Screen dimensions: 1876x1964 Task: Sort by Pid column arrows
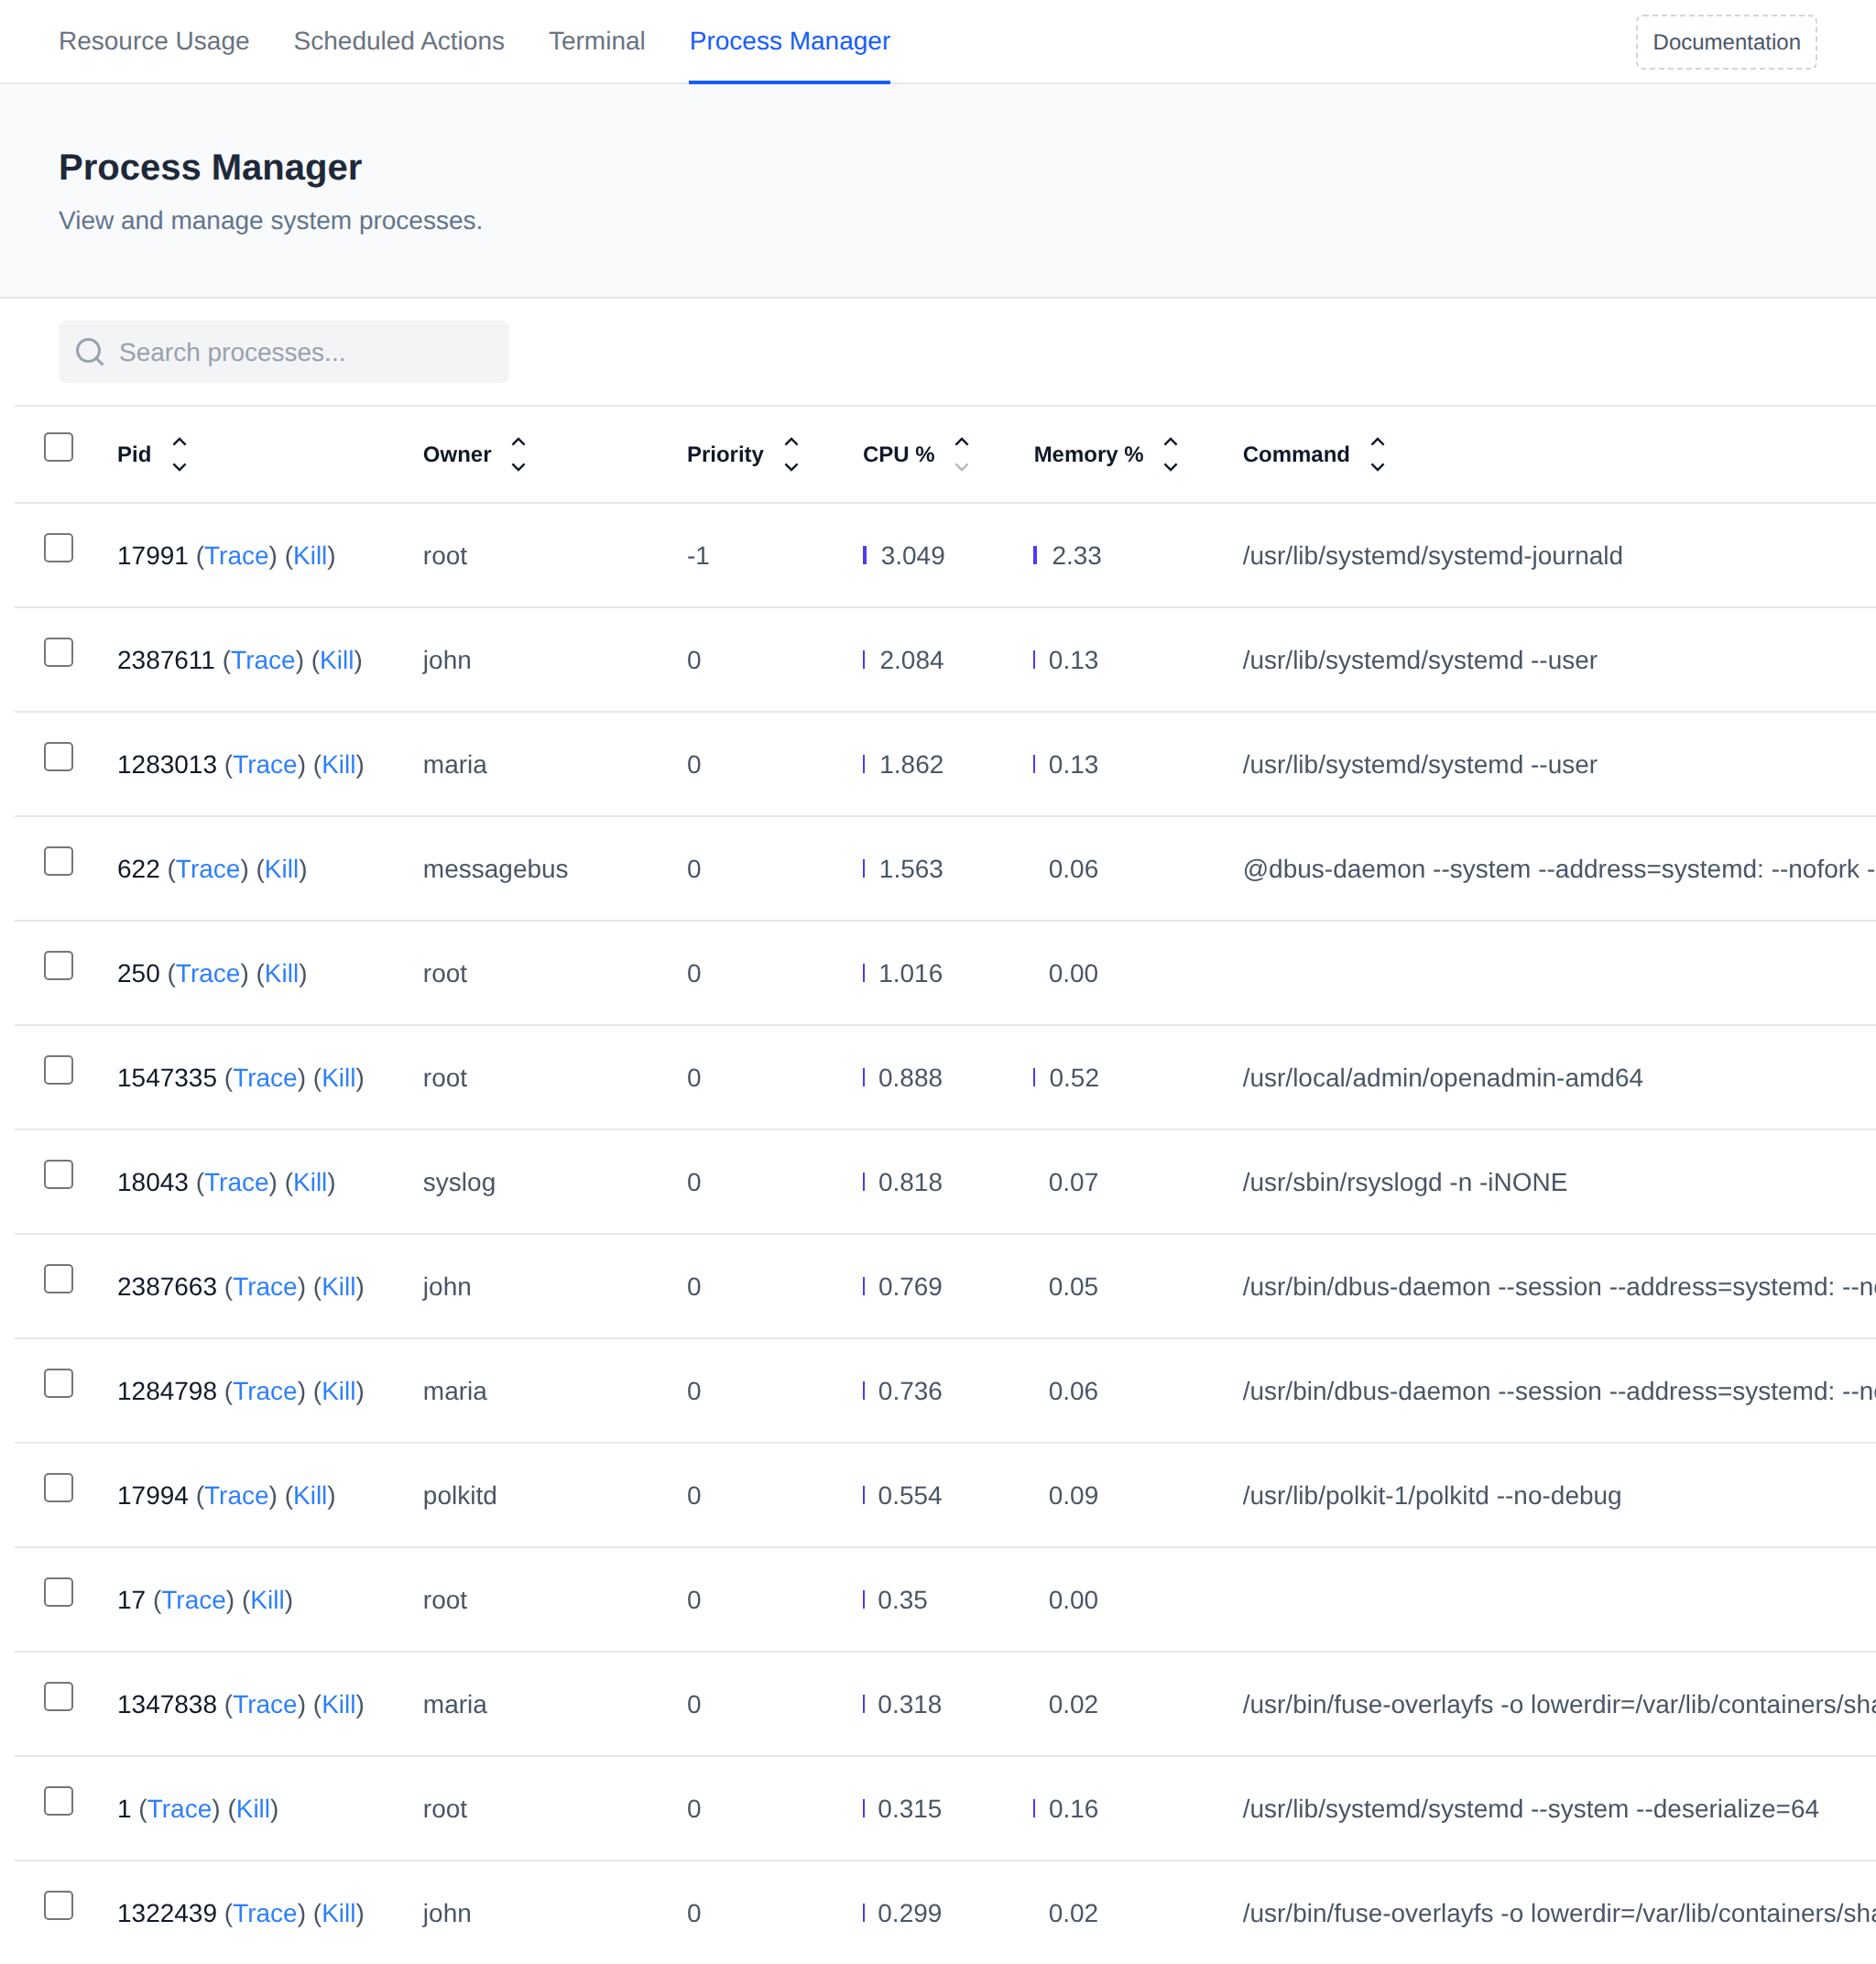coord(179,454)
